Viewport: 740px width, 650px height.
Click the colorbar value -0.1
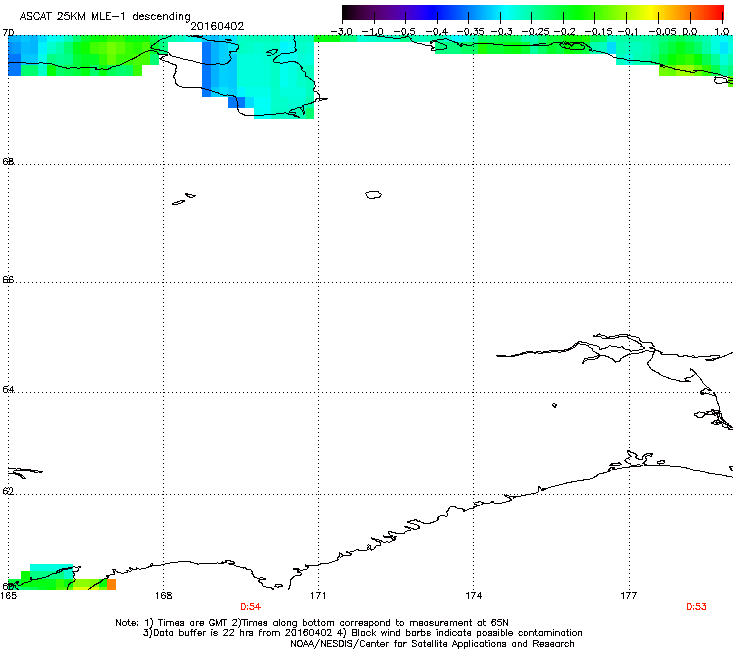click(628, 32)
